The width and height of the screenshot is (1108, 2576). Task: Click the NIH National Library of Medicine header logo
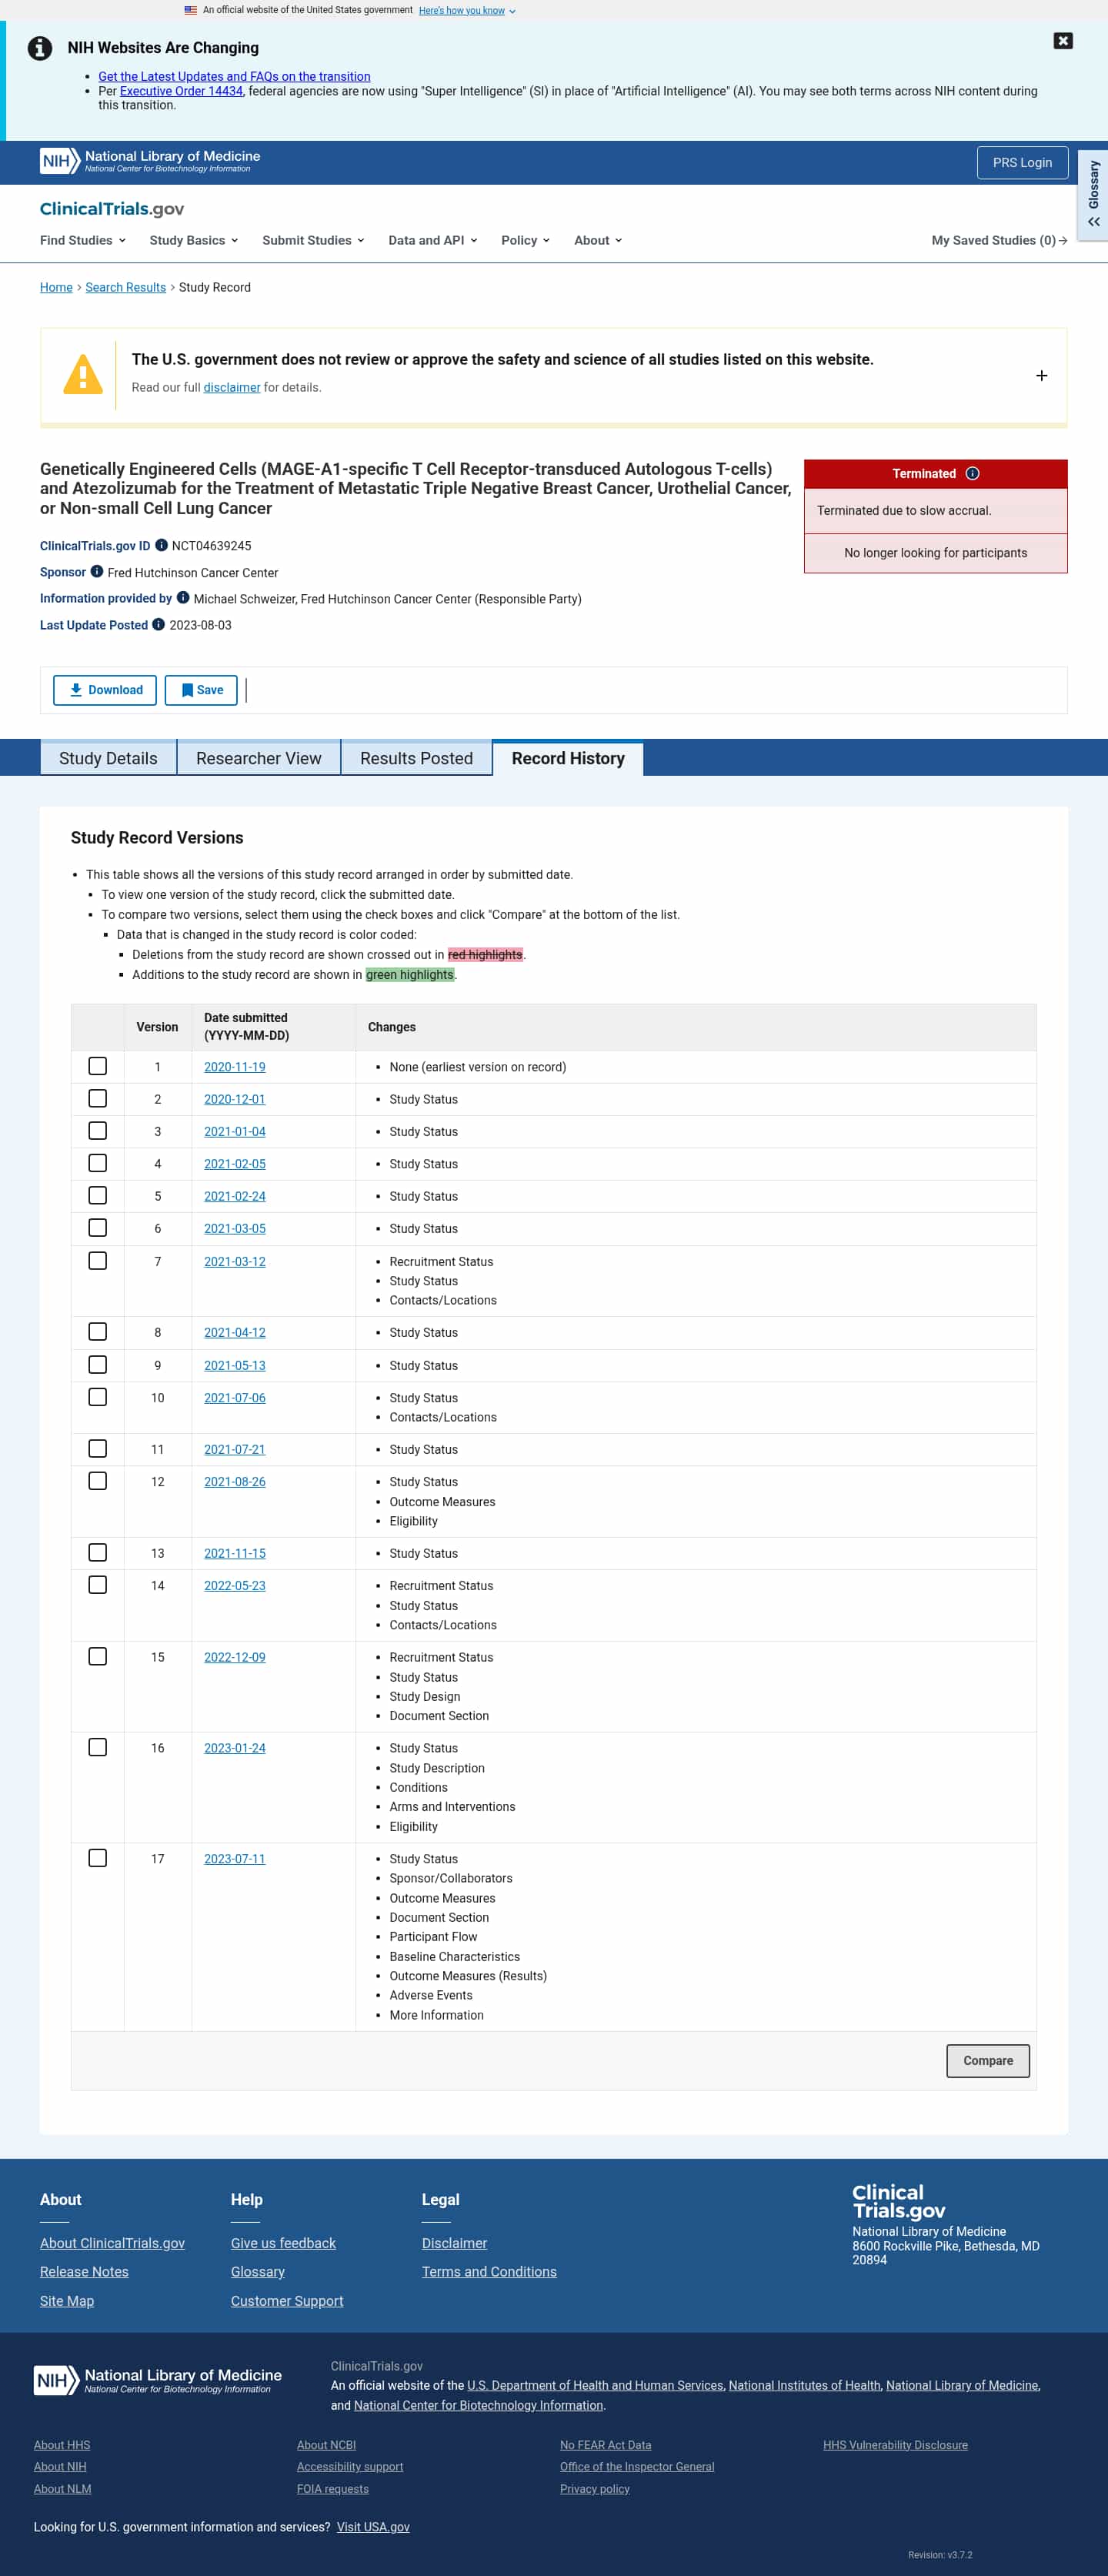point(150,161)
